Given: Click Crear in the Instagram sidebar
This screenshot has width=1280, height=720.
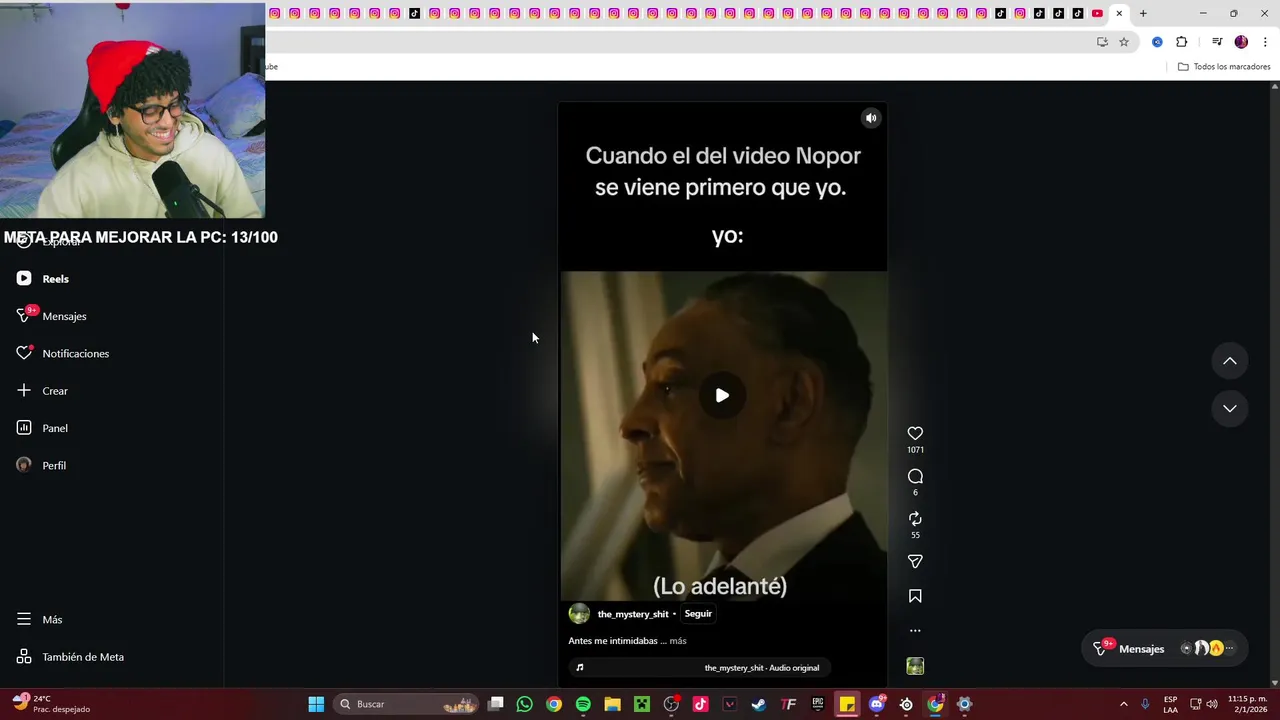Looking at the screenshot, I should tap(55, 391).
